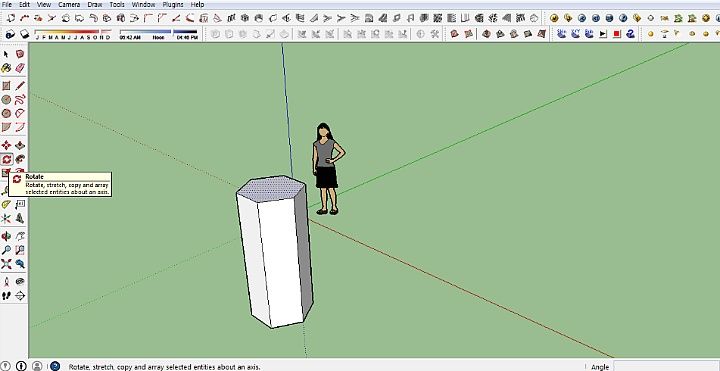This screenshot has width=720, height=371.
Task: Choose the Follow Me tool
Action: click(x=20, y=159)
